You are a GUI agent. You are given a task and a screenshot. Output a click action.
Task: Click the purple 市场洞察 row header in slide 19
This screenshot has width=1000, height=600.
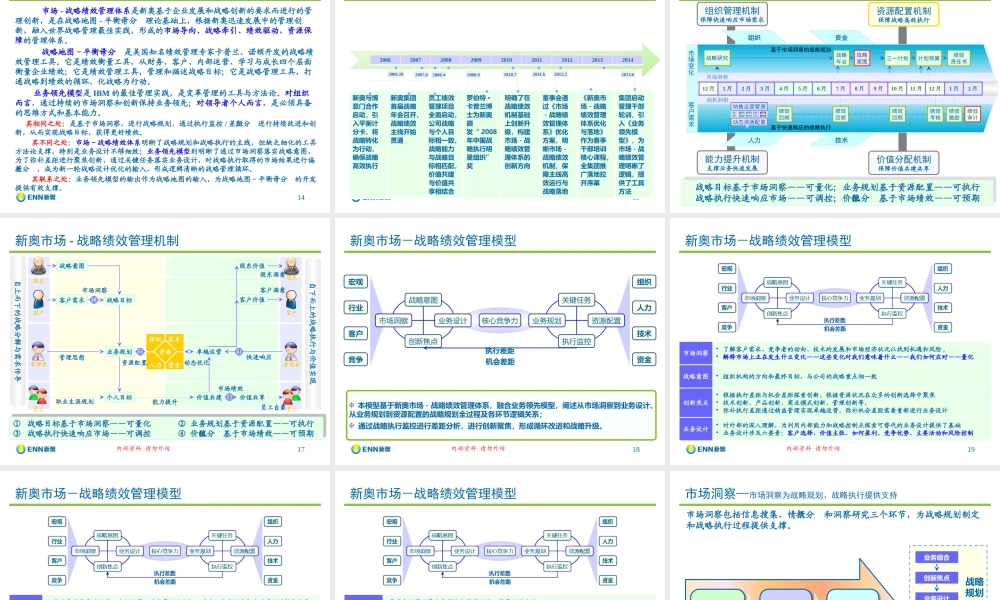(x=695, y=353)
